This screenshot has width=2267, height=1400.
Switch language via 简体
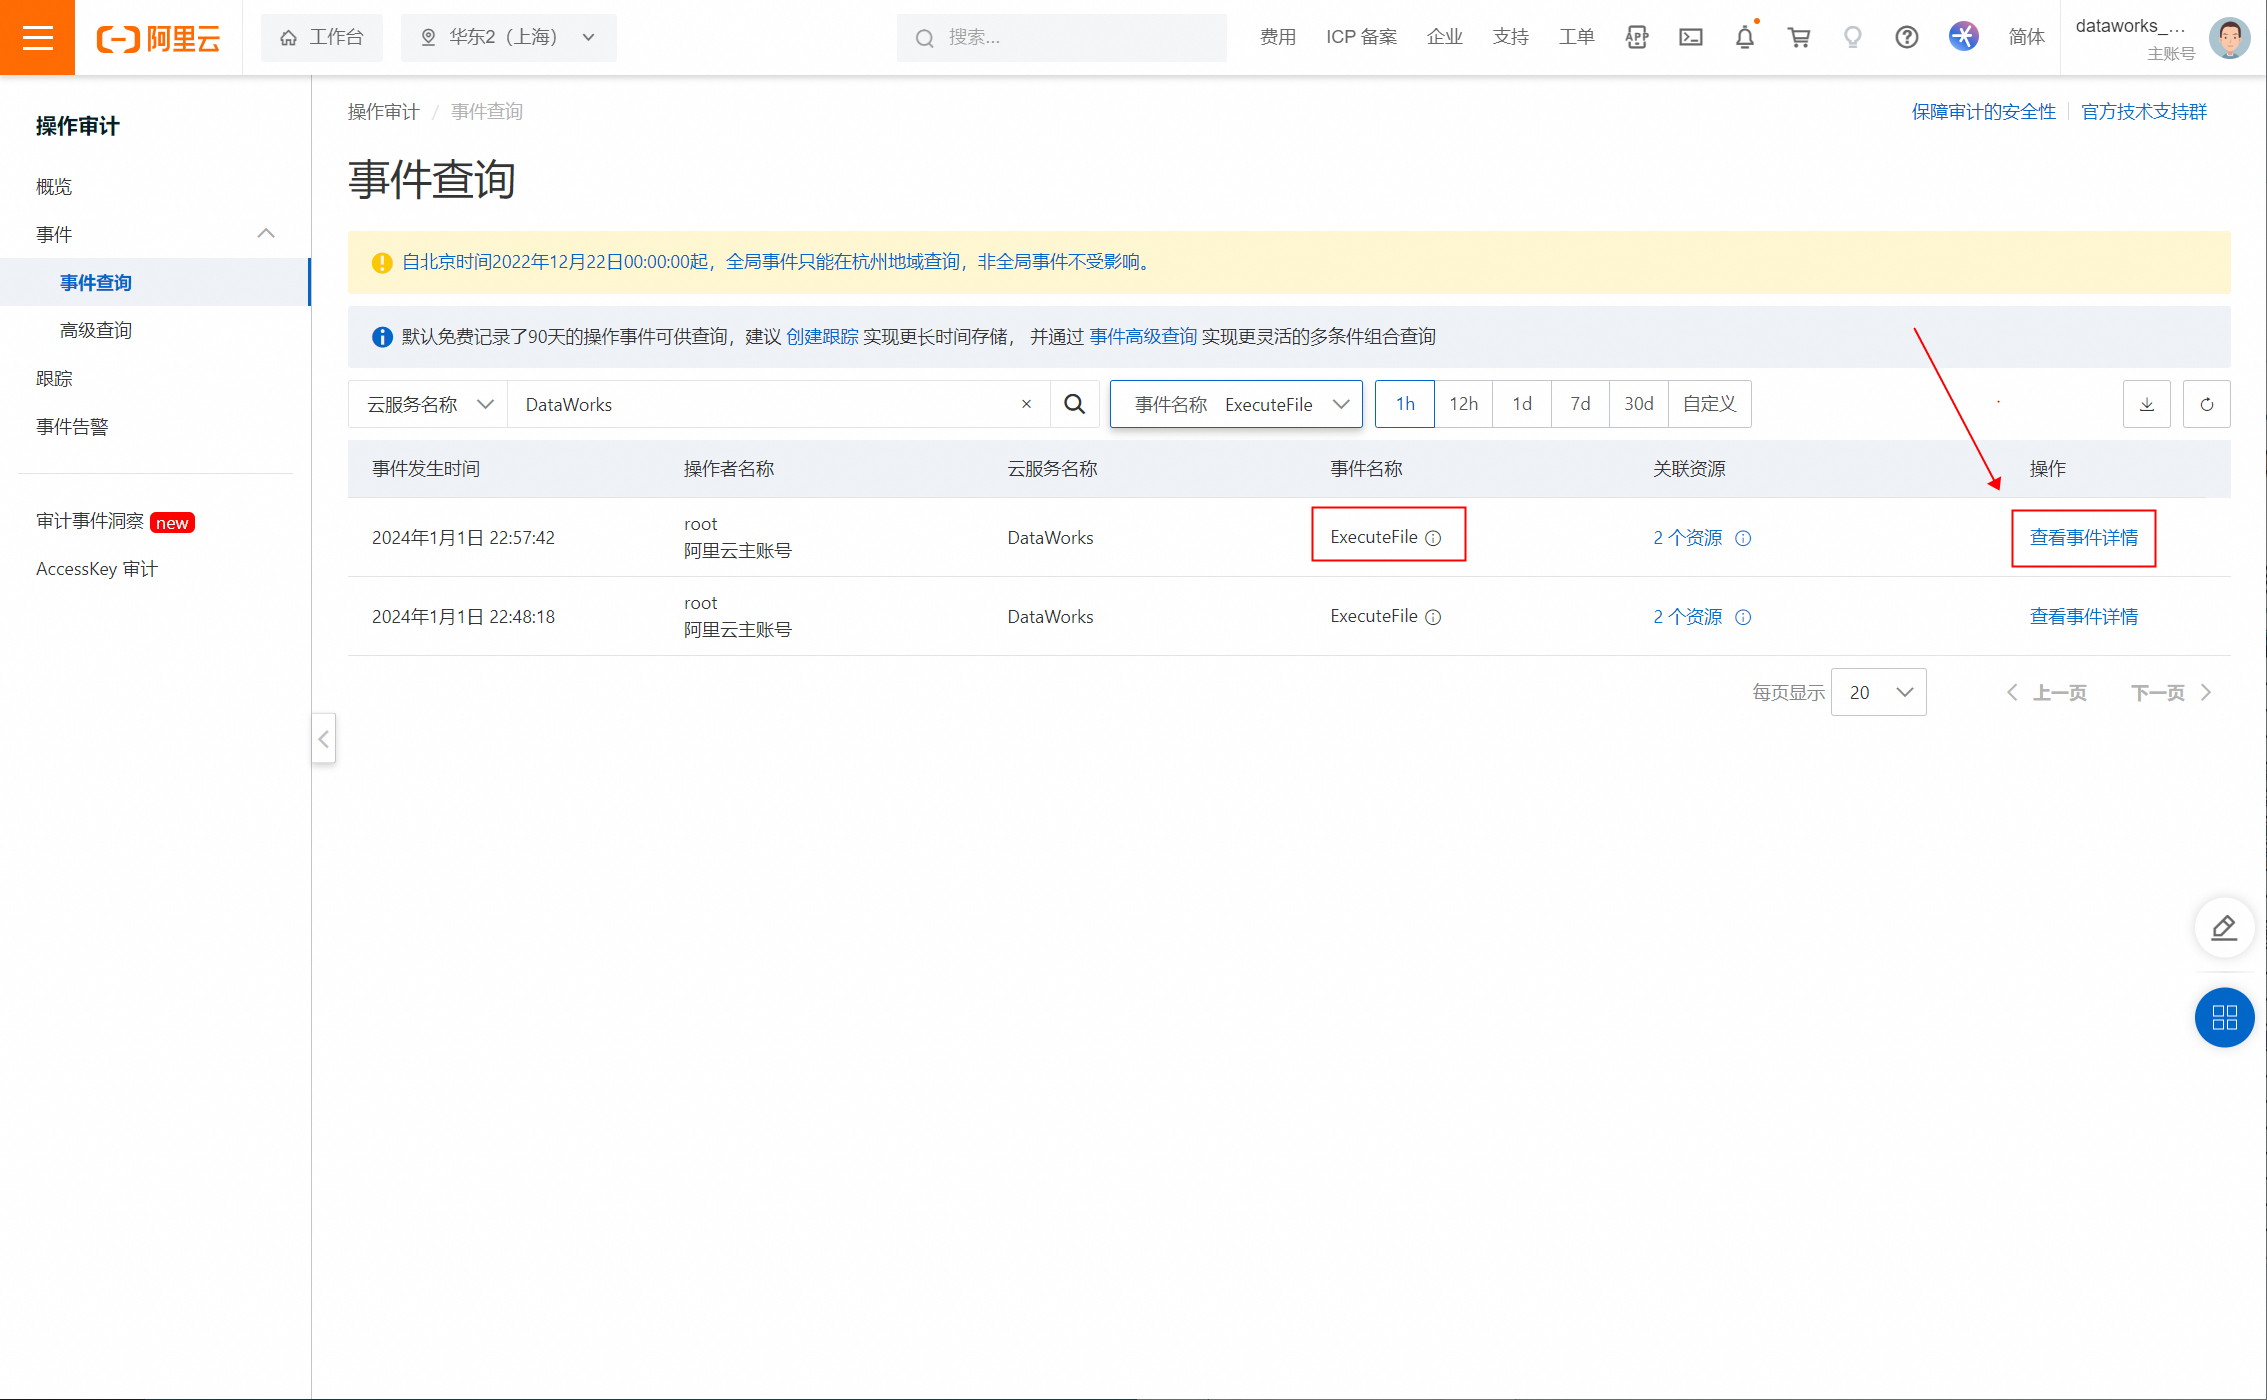2027,37
